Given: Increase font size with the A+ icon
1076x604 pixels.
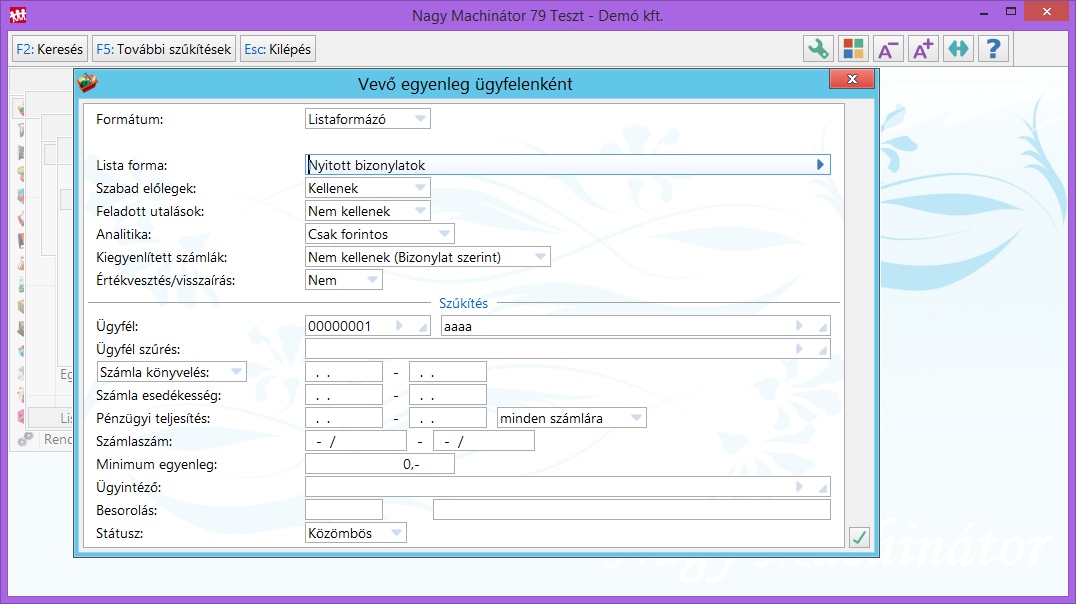Looking at the screenshot, I should (923, 49).
